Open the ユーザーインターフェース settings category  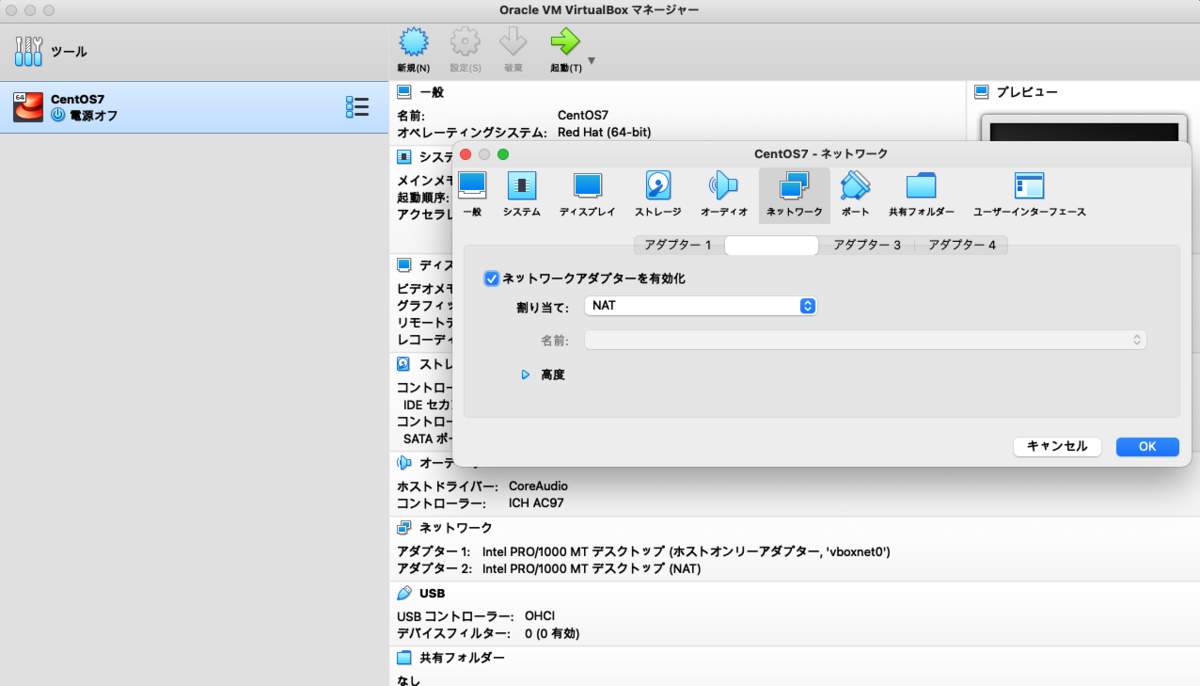click(1029, 193)
